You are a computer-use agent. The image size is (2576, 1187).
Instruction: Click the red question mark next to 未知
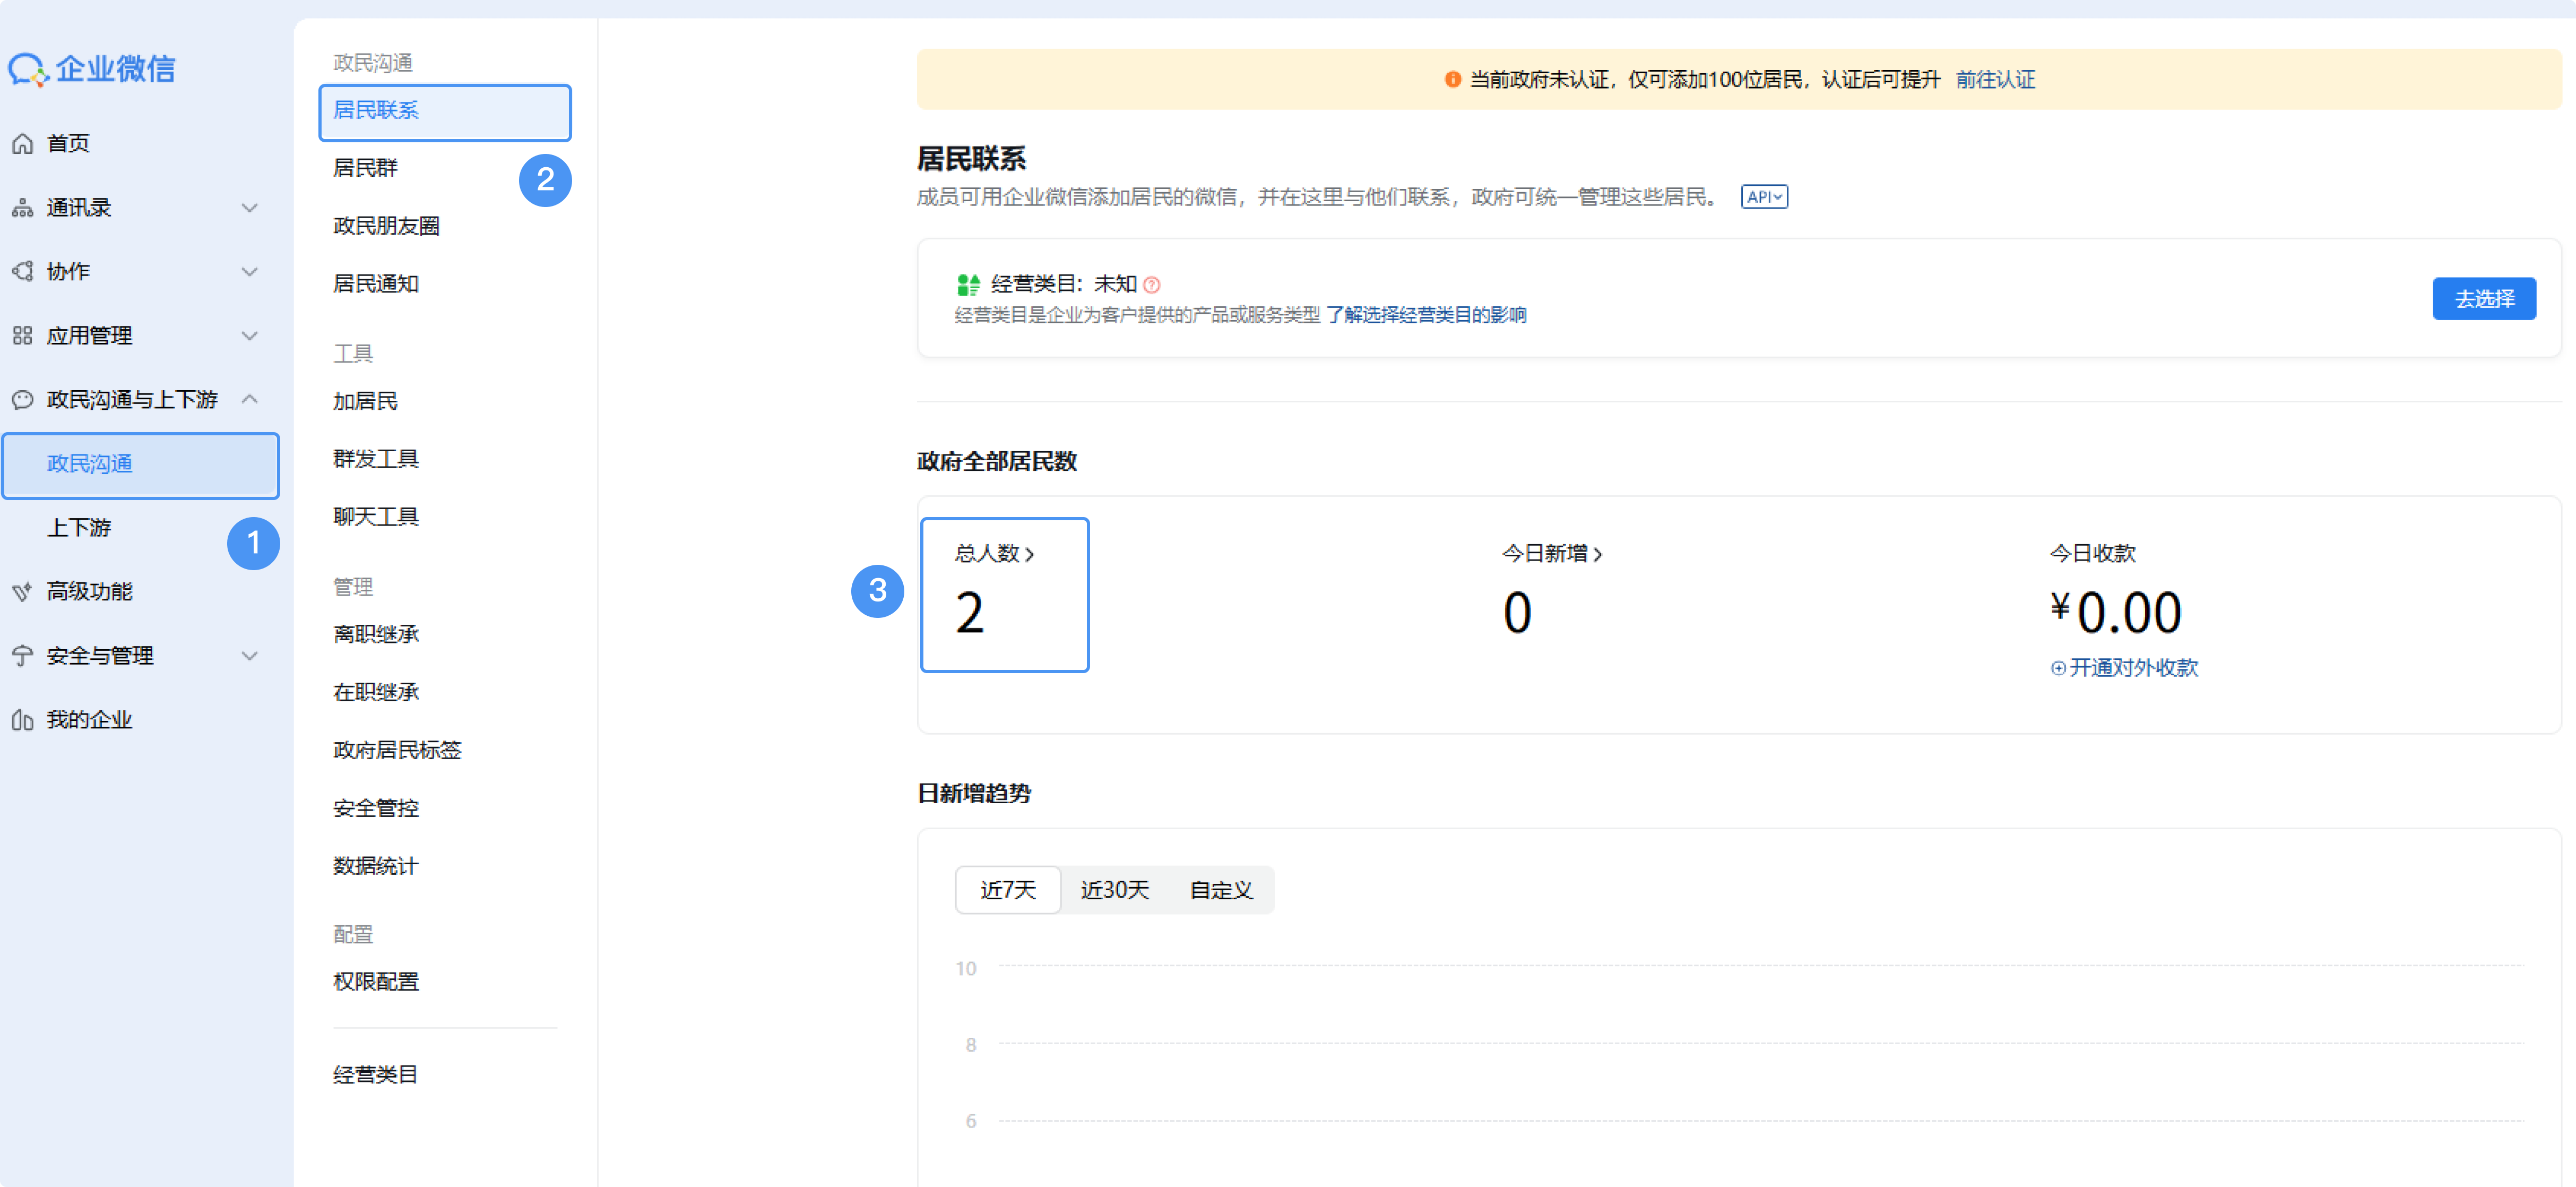(x=1152, y=285)
